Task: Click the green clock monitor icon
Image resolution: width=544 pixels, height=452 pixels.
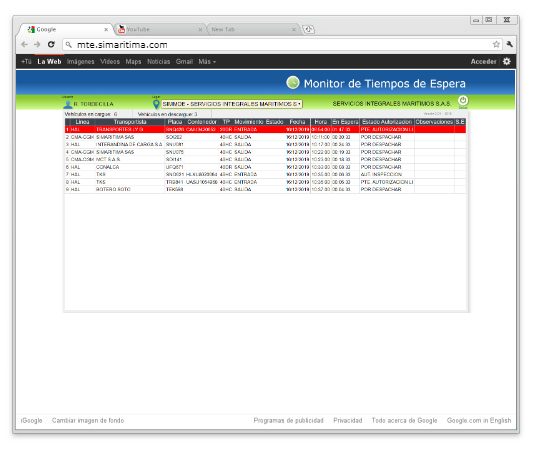Action: coord(293,83)
